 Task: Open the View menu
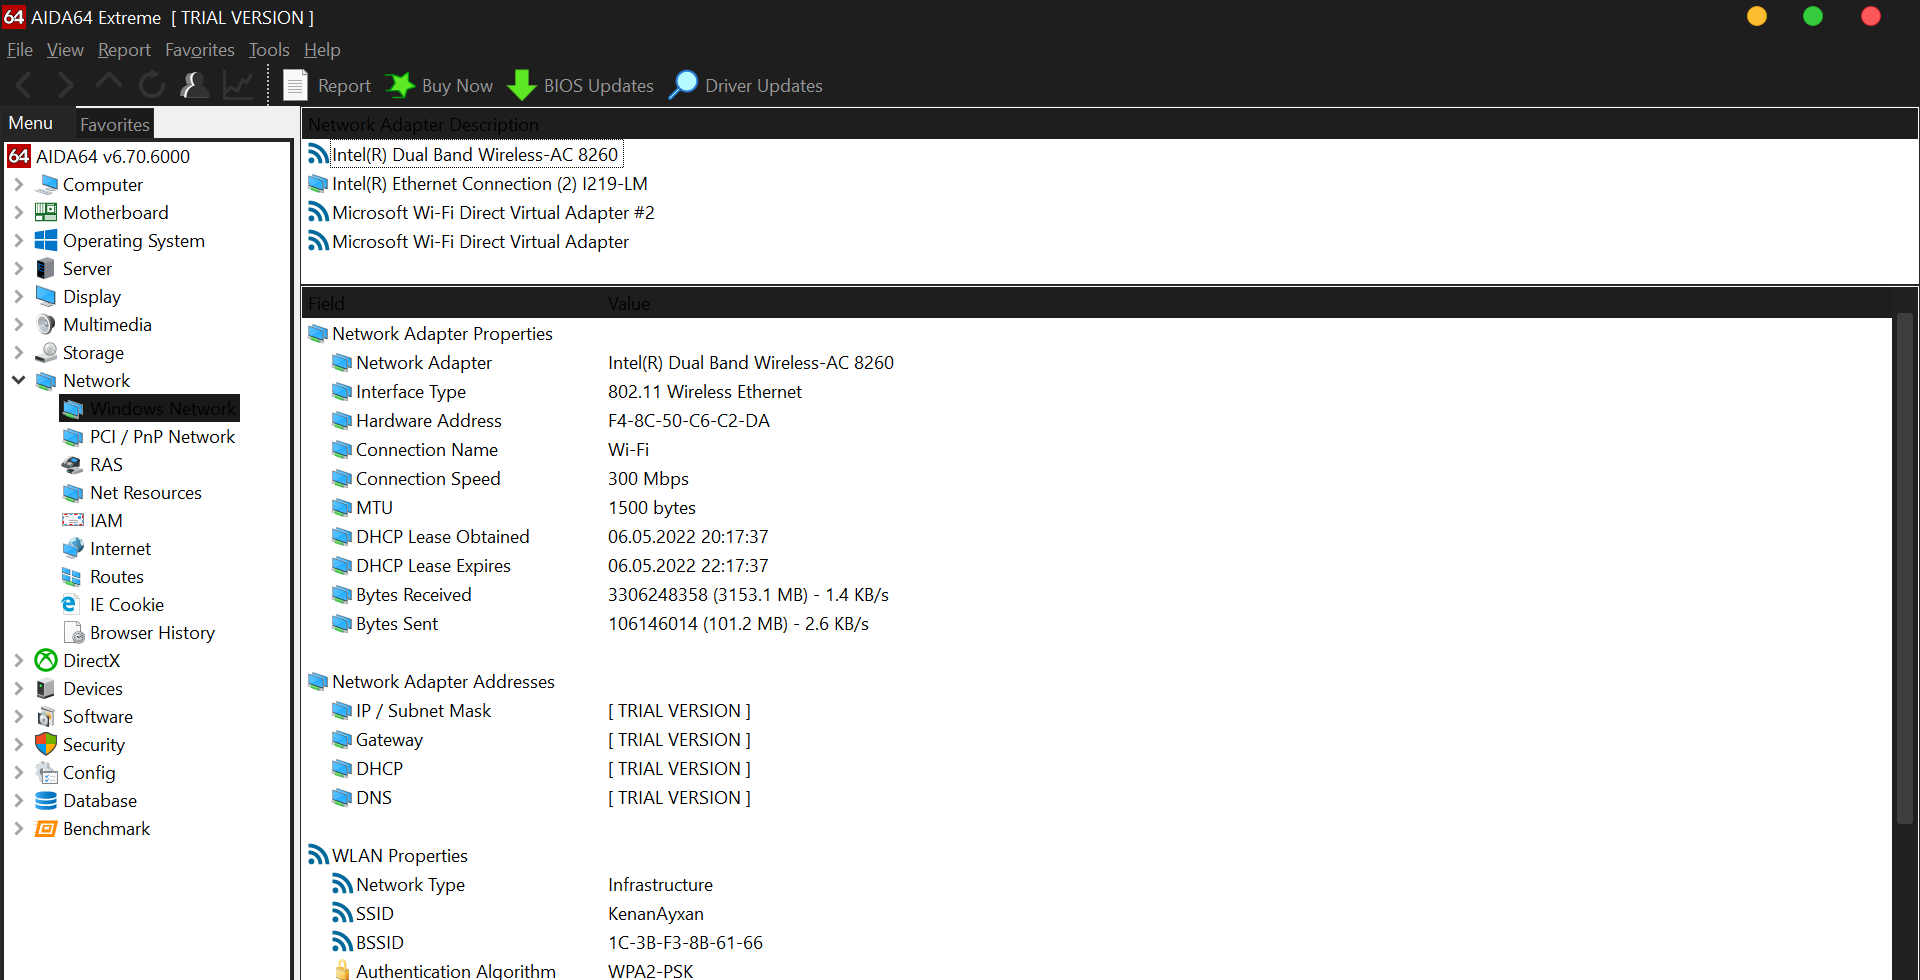tap(65, 49)
